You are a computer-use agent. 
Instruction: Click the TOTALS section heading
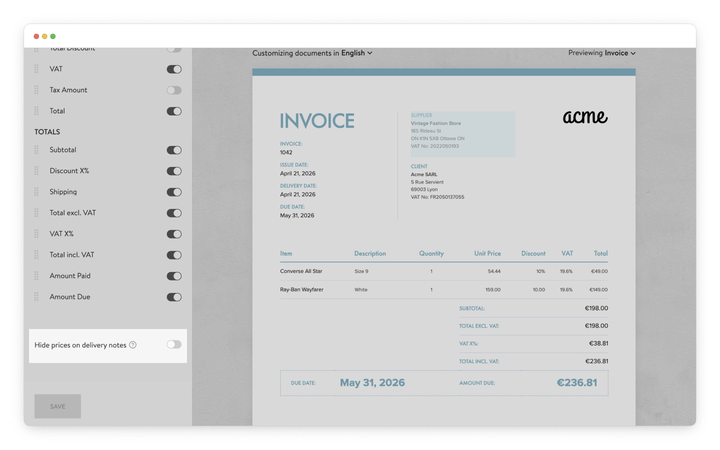coord(47,132)
